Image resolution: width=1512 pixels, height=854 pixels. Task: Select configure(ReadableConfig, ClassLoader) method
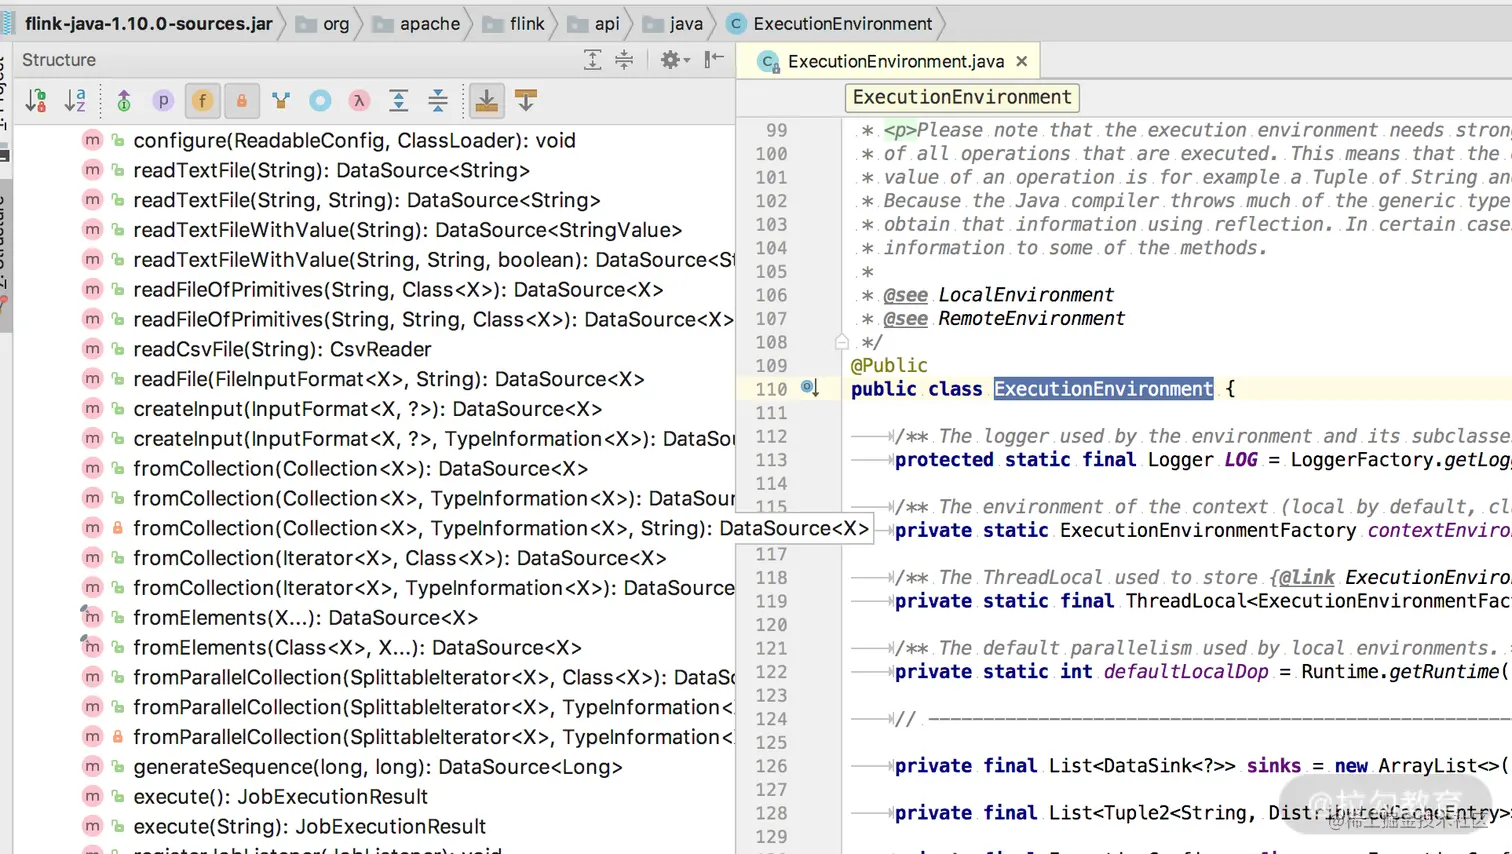click(354, 140)
